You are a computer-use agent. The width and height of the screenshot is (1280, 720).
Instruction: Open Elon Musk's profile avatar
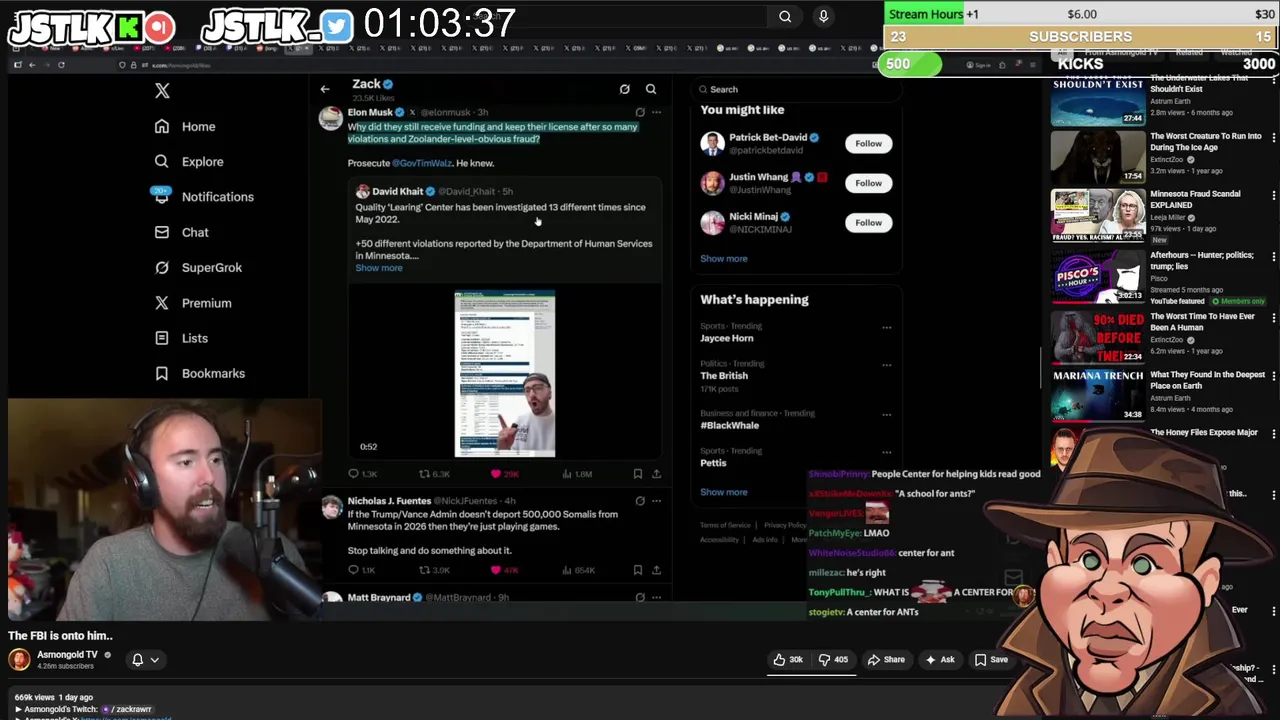[330, 119]
